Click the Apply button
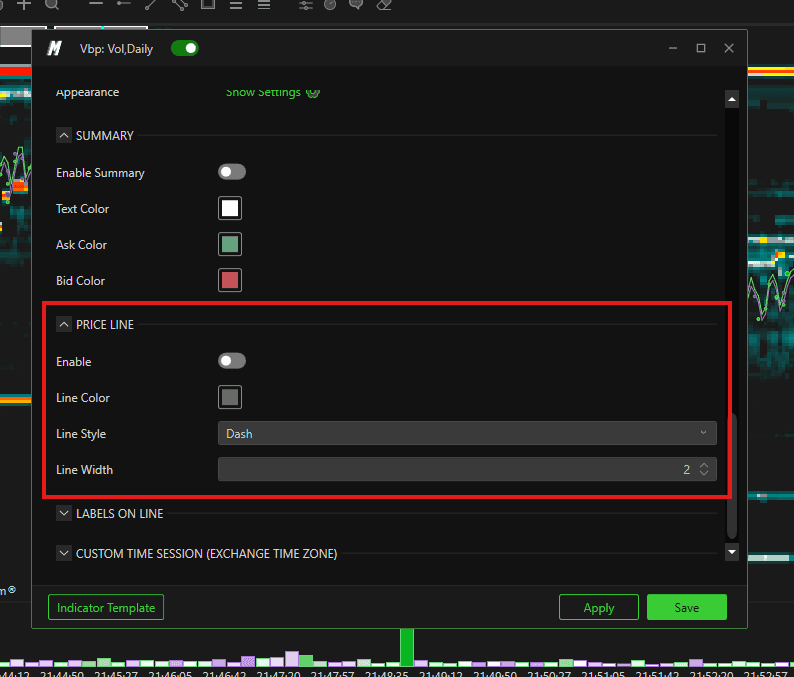 point(599,607)
